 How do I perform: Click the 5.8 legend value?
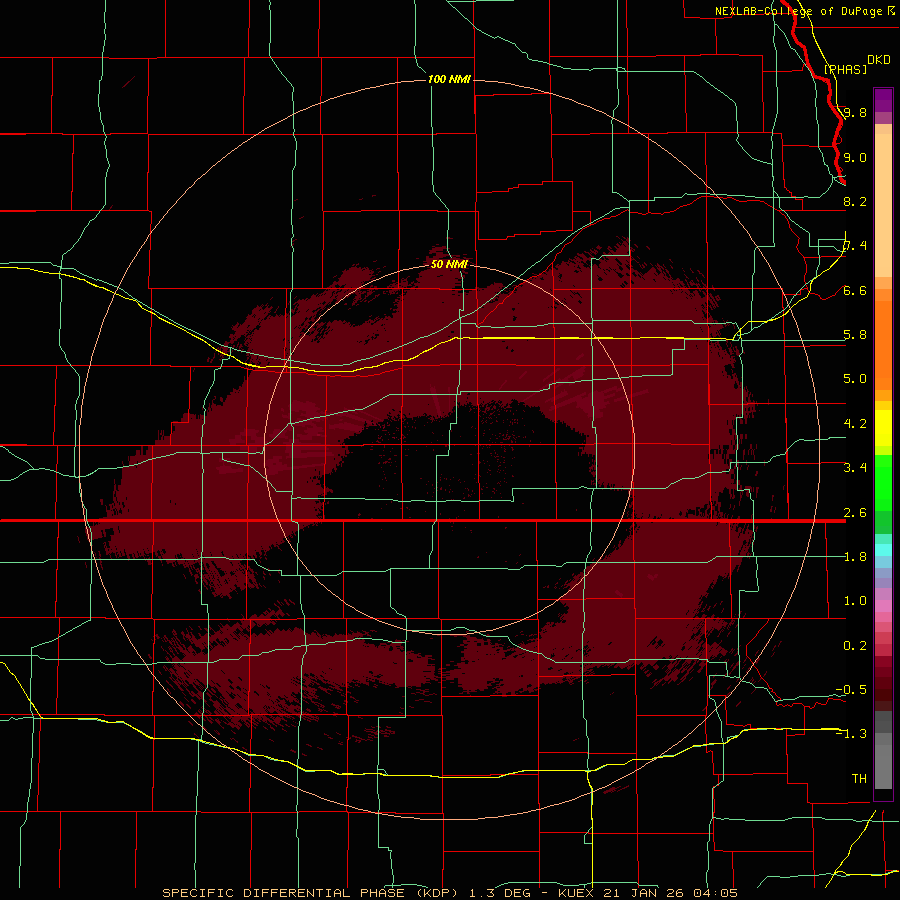[x=855, y=335]
